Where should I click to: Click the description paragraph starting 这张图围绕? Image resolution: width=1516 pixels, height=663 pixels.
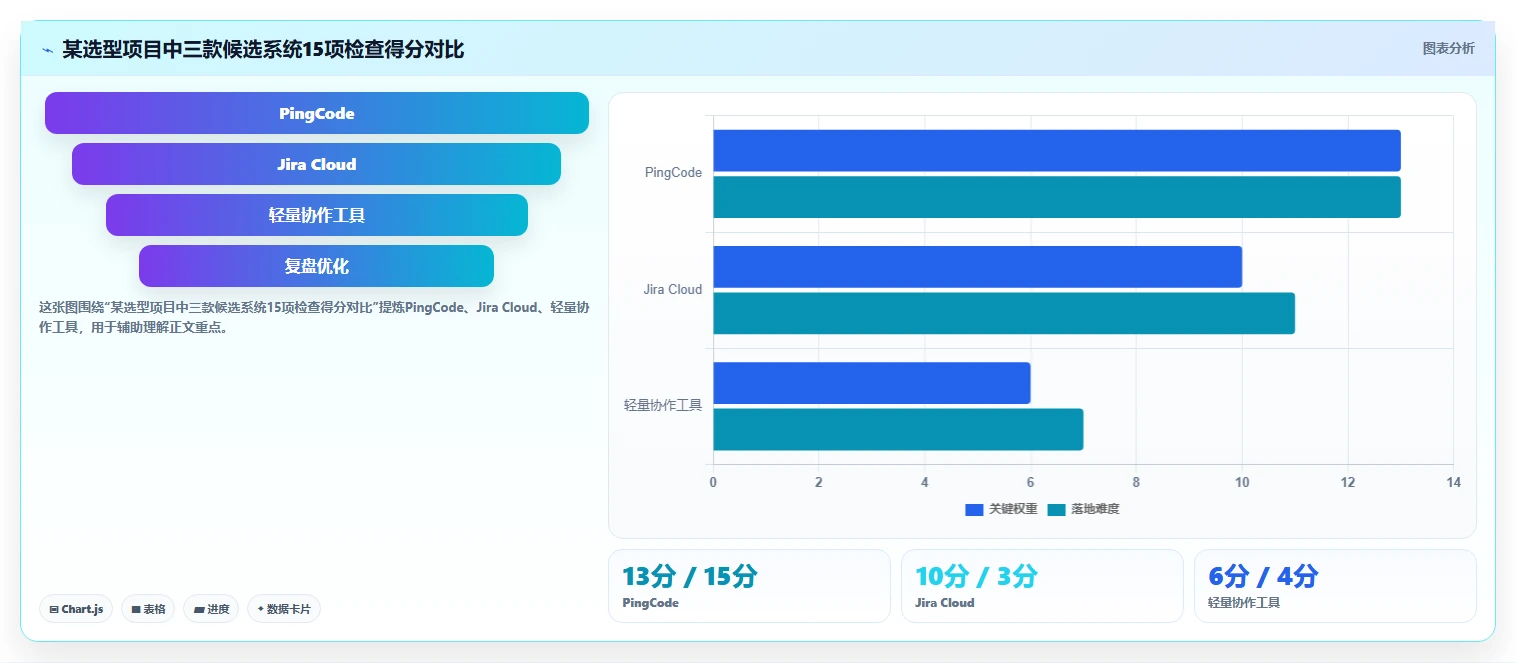point(313,317)
